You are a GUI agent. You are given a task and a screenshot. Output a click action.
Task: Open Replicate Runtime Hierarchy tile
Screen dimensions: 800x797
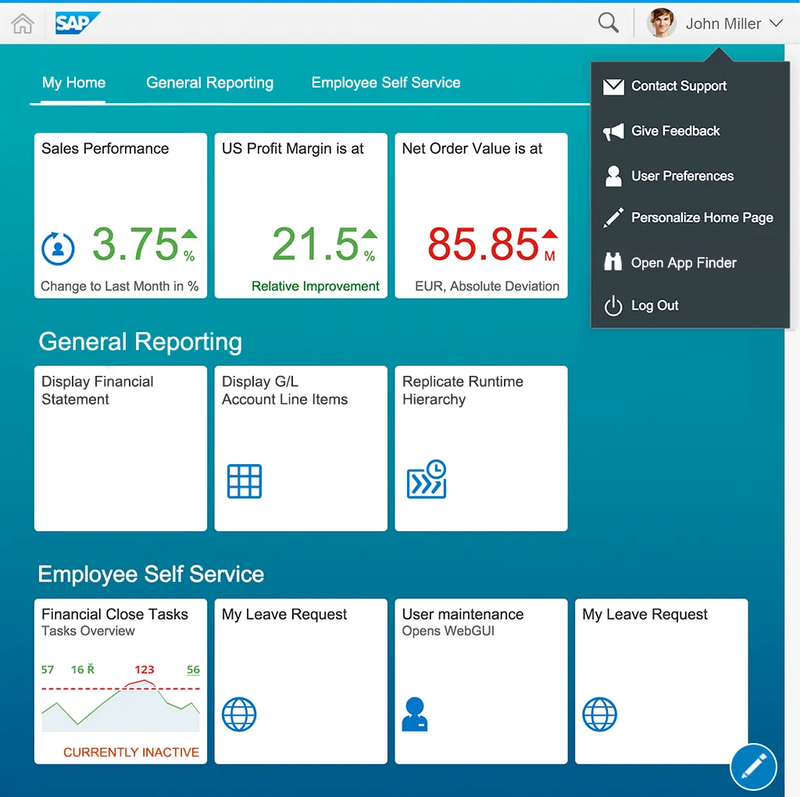pyautogui.click(x=481, y=449)
